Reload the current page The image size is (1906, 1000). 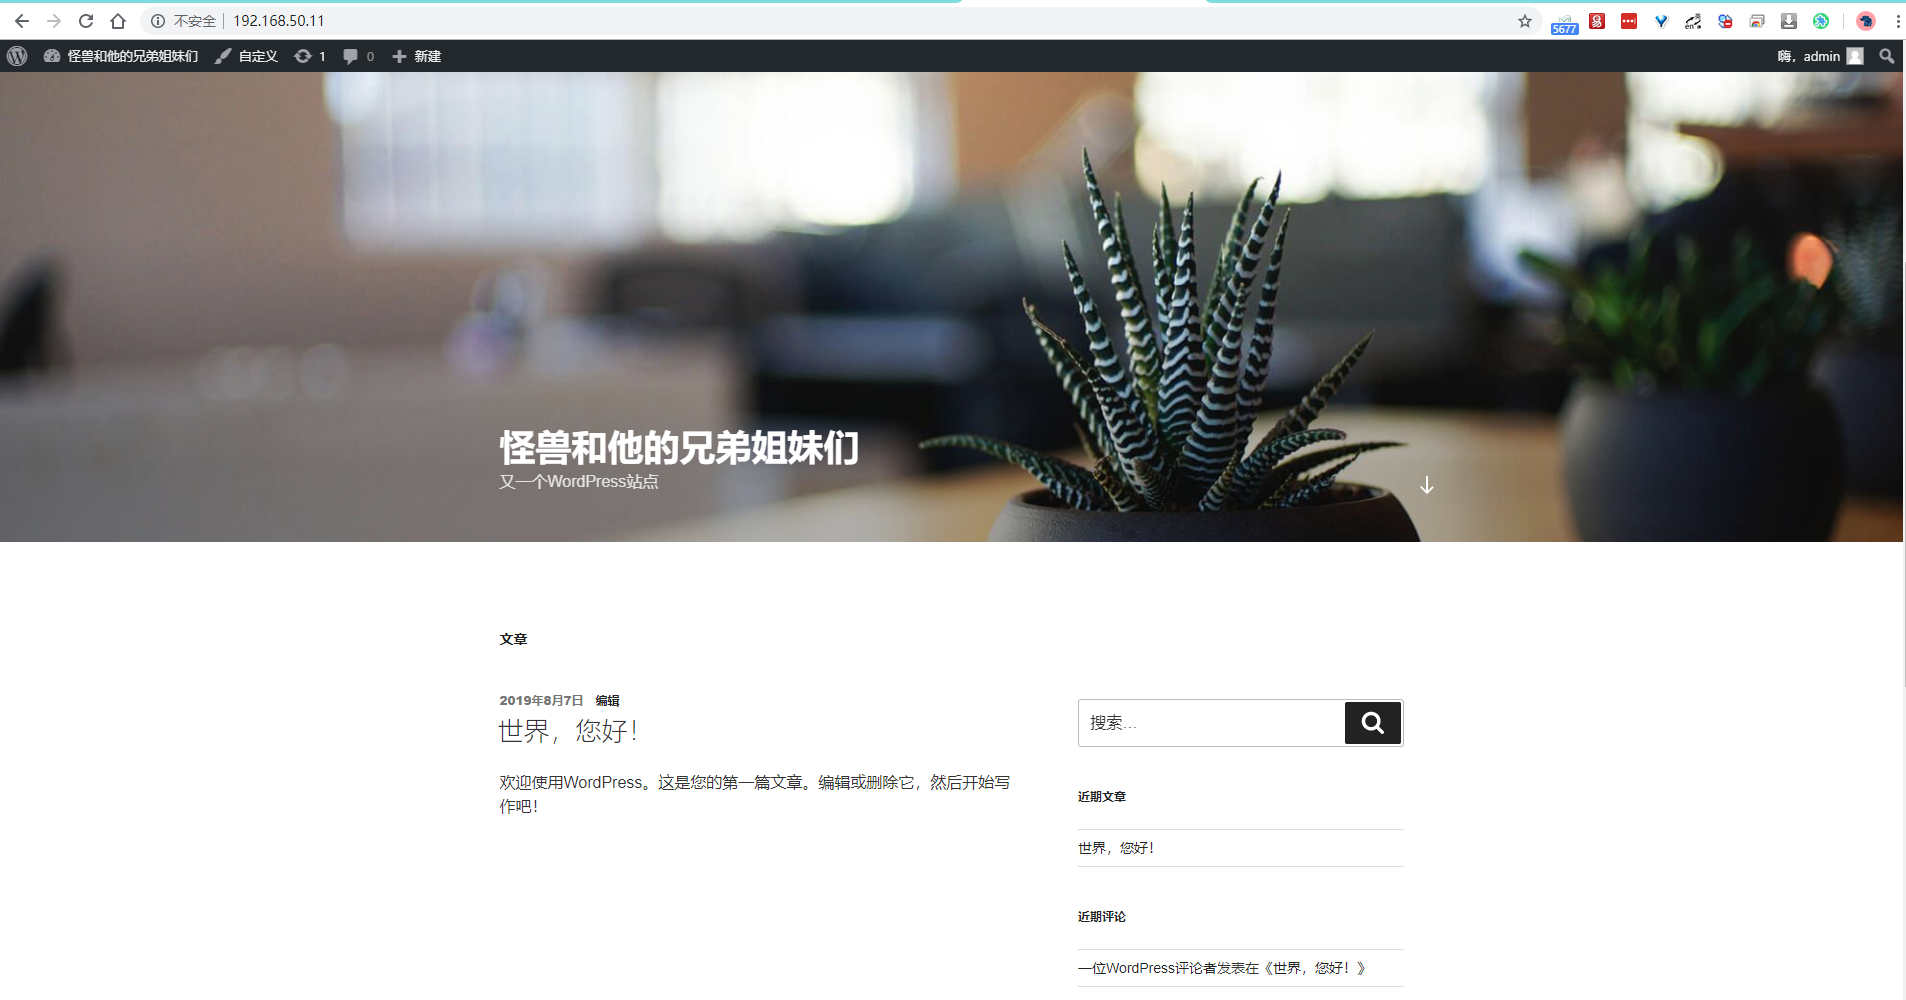(x=86, y=21)
